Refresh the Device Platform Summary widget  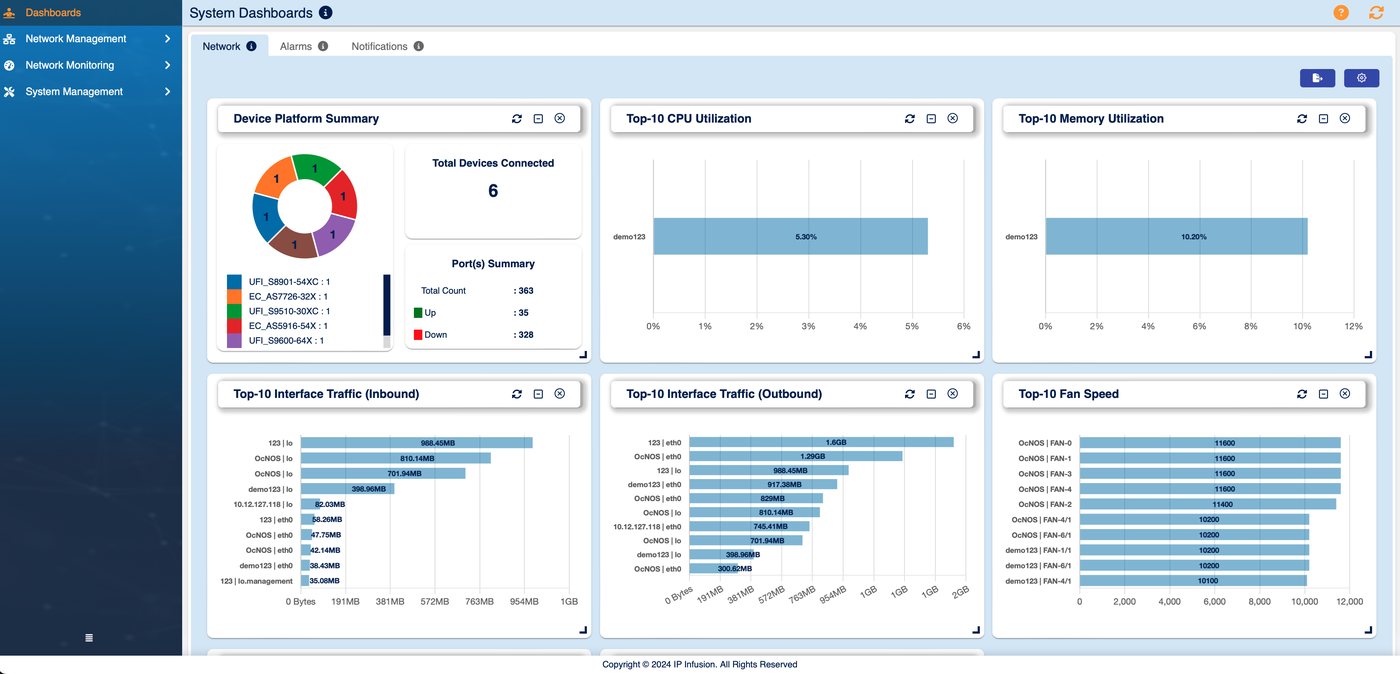(517, 118)
